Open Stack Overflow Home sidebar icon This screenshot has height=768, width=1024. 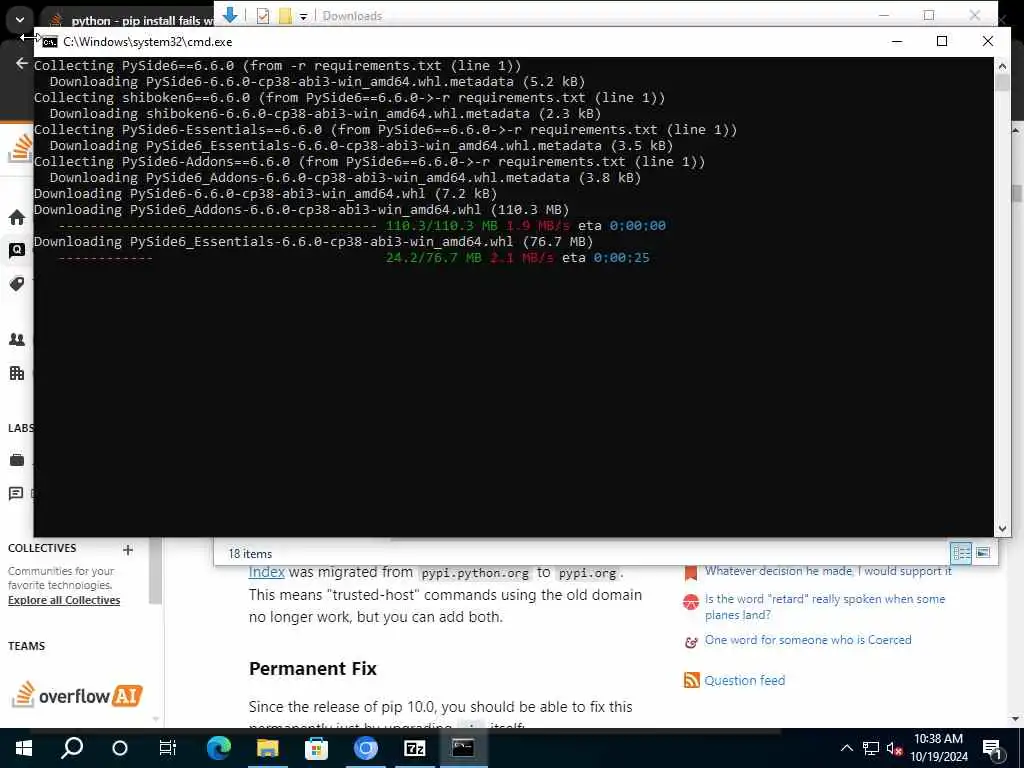pyautogui.click(x=17, y=217)
